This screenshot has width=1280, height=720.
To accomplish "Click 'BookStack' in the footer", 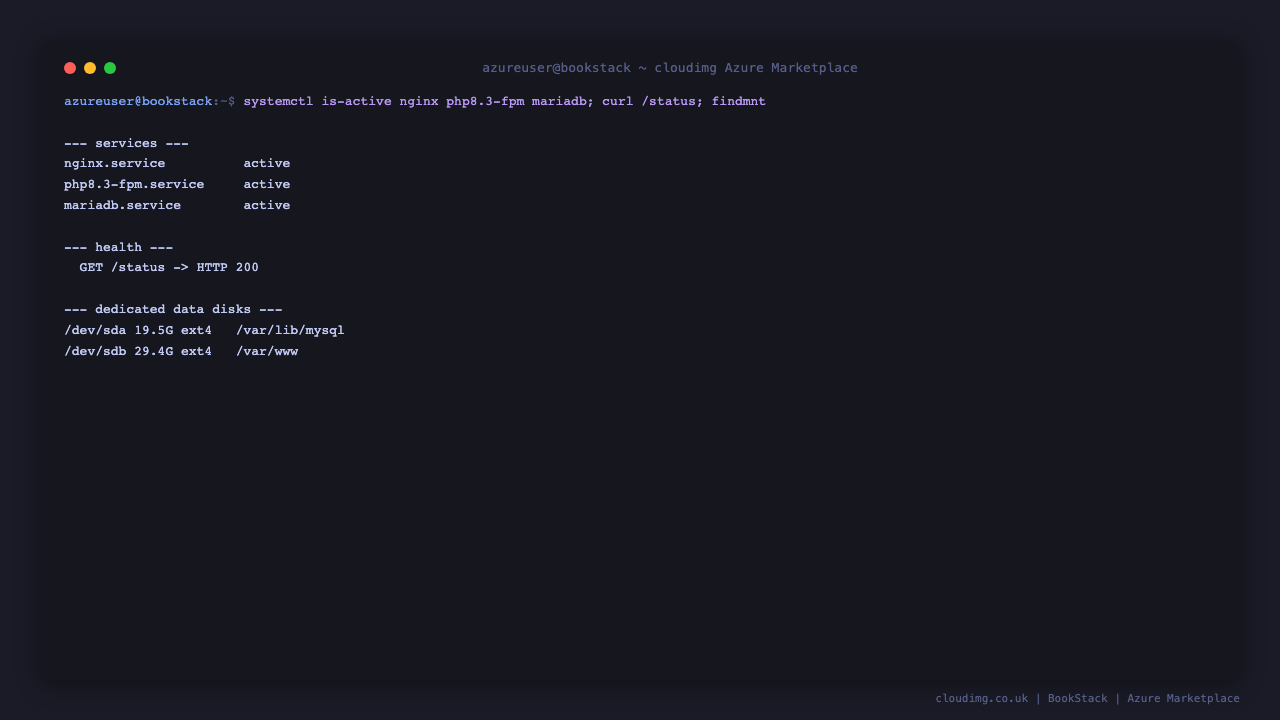I will [x=1078, y=699].
